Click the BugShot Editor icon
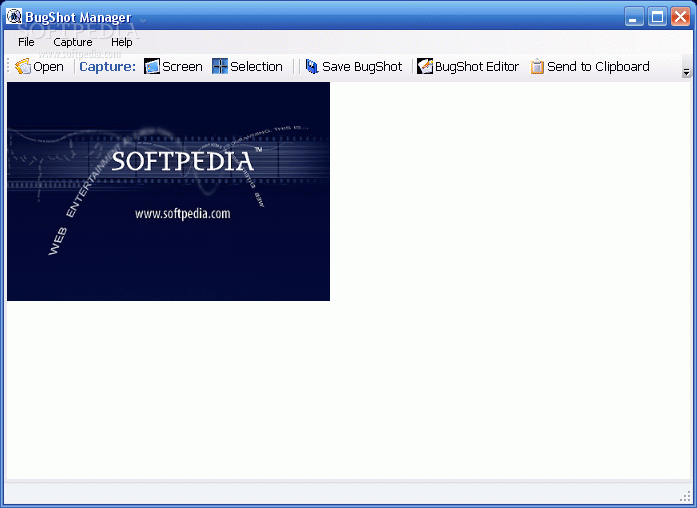Image resolution: width=697 pixels, height=508 pixels. [425, 67]
